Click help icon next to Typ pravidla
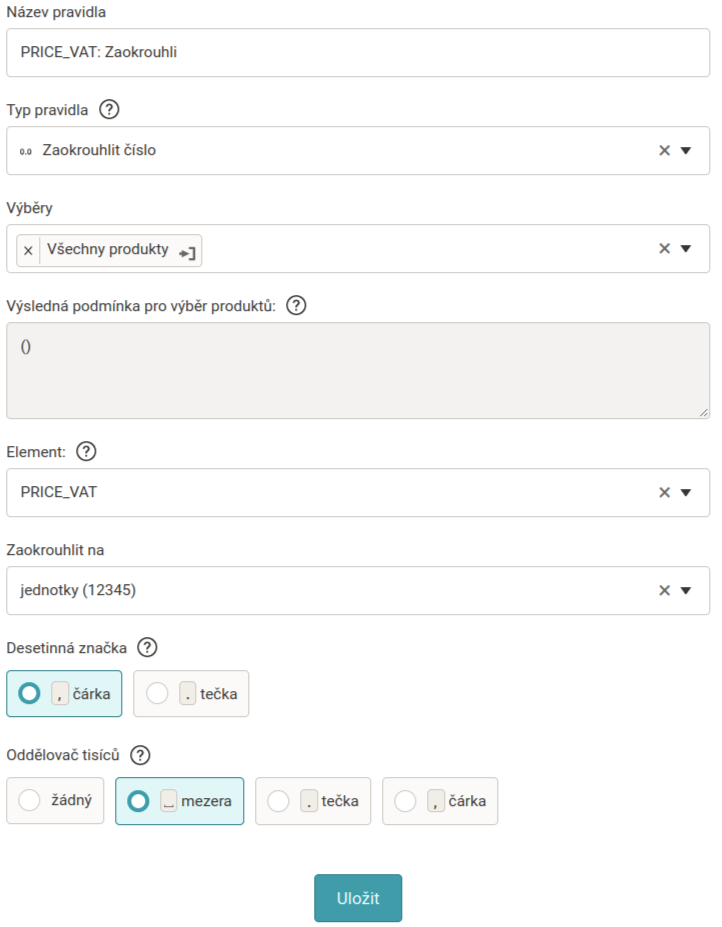The image size is (722, 927). click(x=110, y=109)
